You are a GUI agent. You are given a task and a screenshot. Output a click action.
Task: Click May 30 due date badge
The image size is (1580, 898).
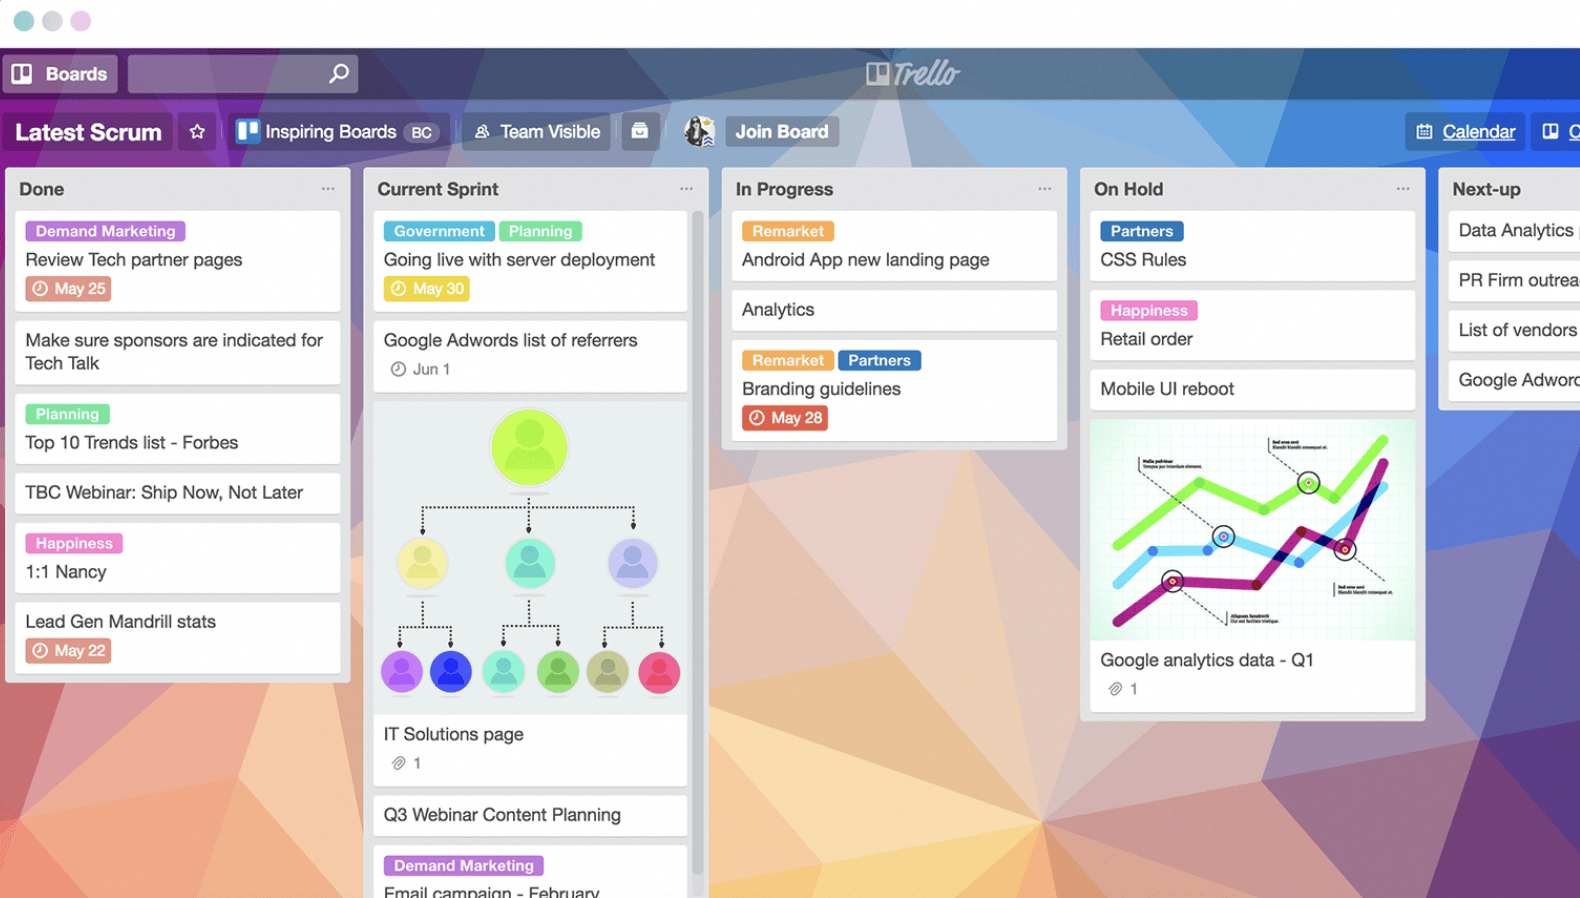pos(427,289)
